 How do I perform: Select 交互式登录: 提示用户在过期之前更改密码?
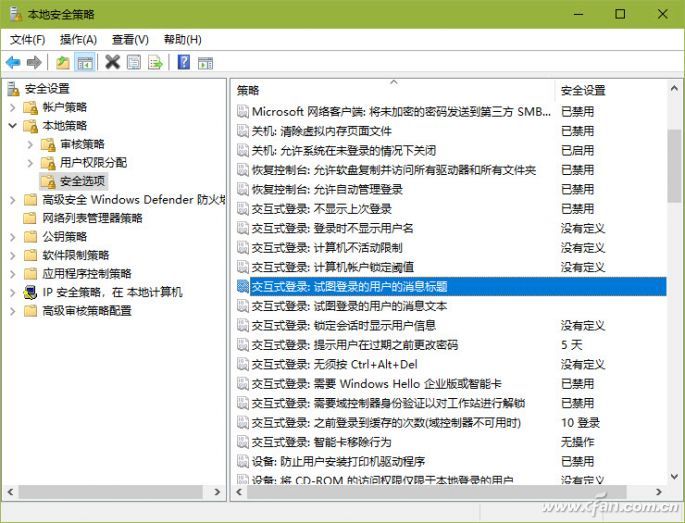pyautogui.click(x=450, y=345)
